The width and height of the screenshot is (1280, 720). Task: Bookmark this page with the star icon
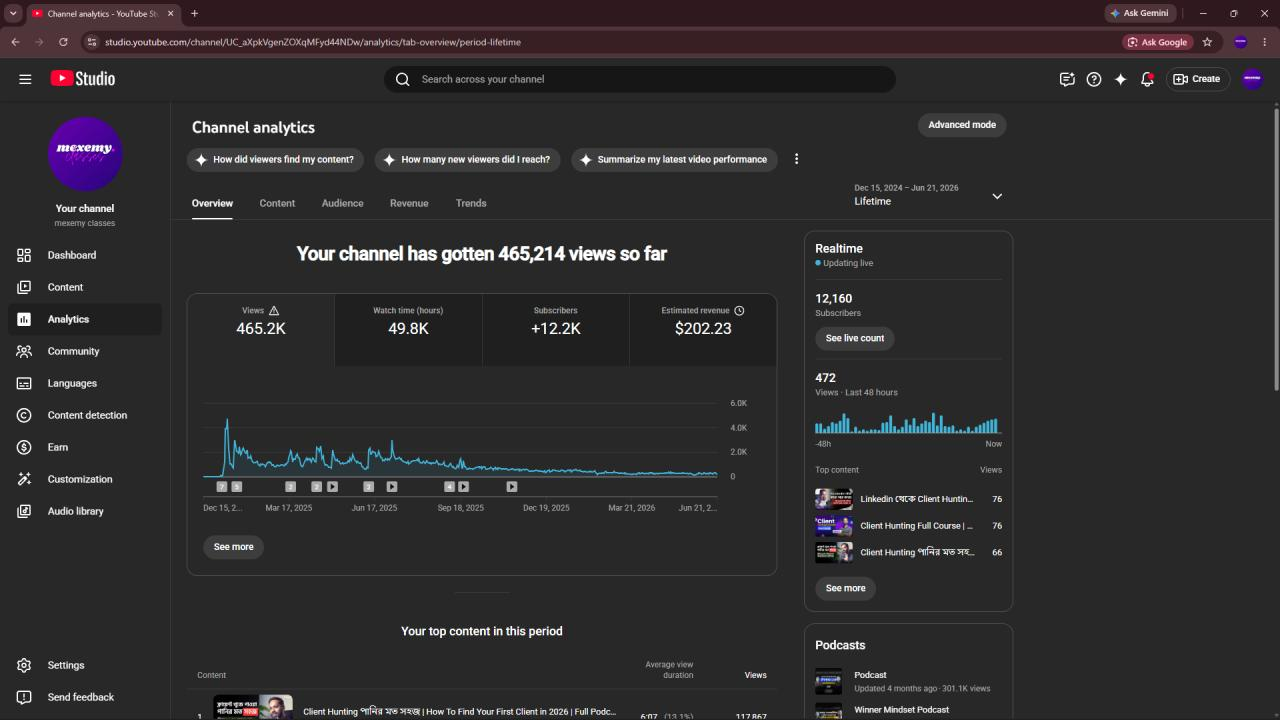point(1207,42)
